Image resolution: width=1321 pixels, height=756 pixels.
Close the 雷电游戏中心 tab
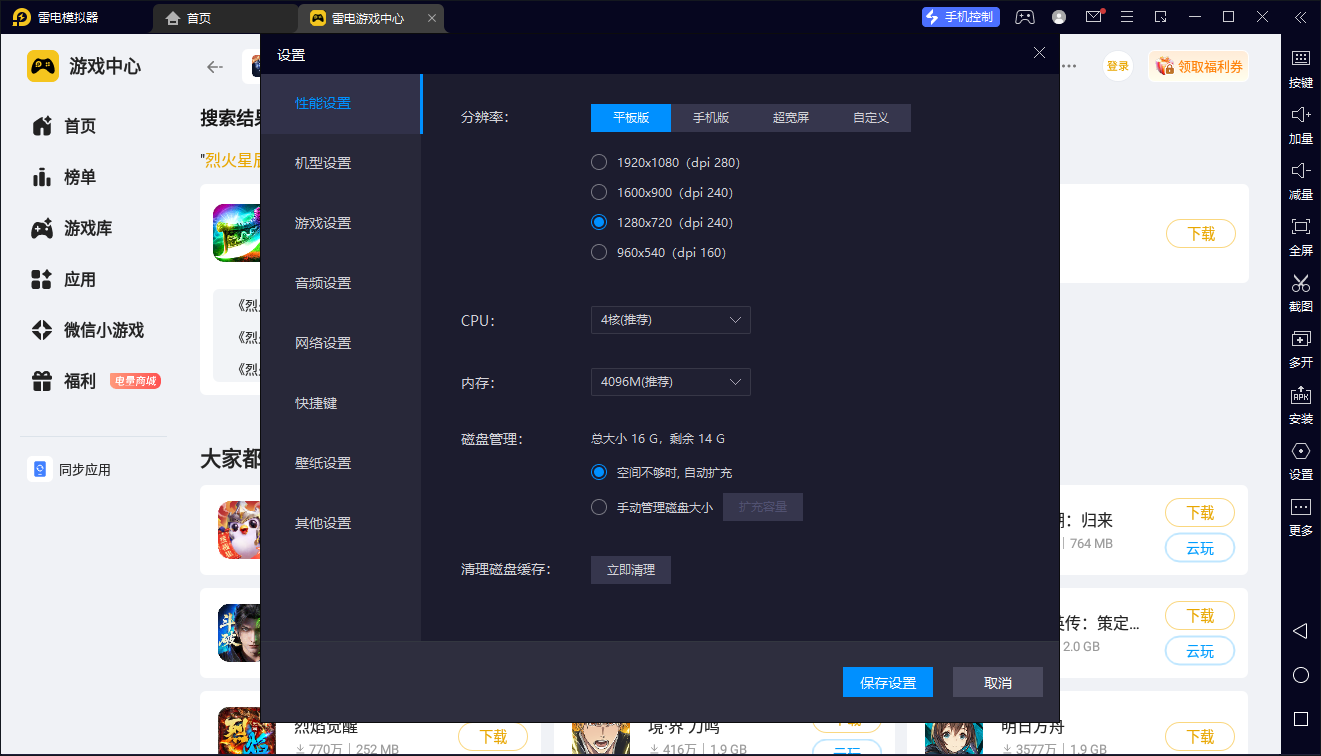[431, 18]
